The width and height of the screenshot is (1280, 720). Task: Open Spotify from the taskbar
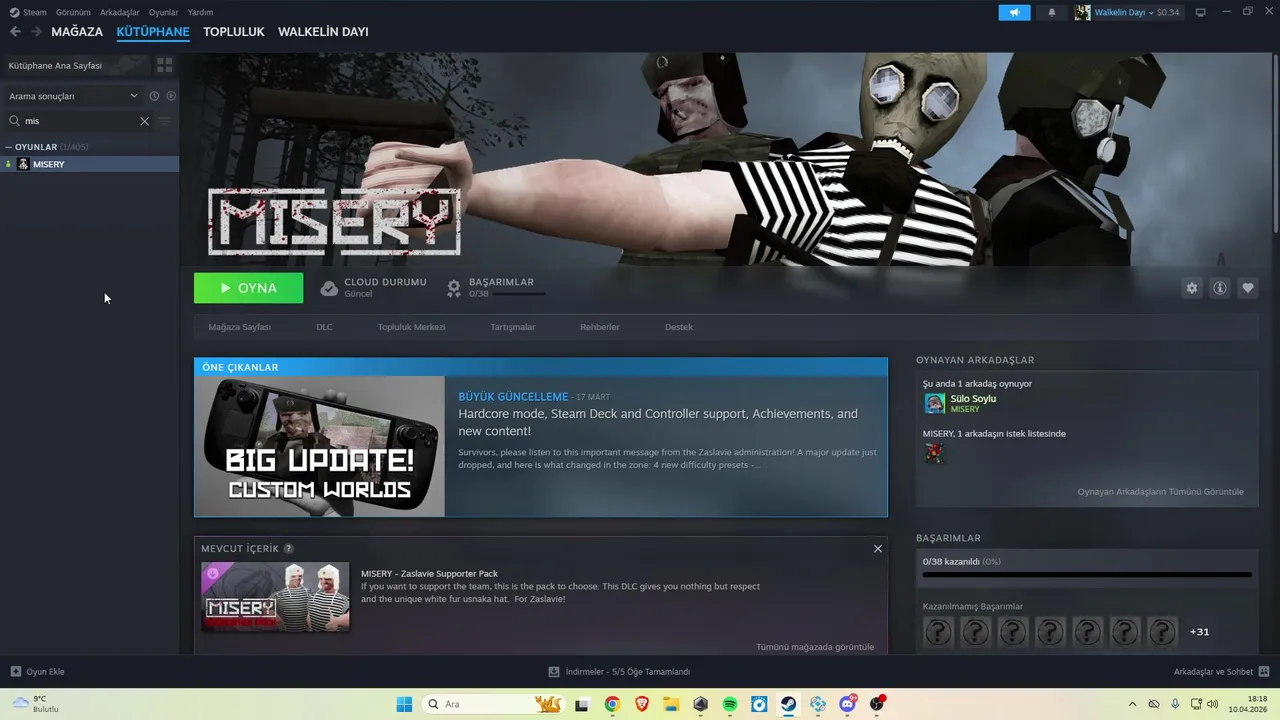pos(730,704)
